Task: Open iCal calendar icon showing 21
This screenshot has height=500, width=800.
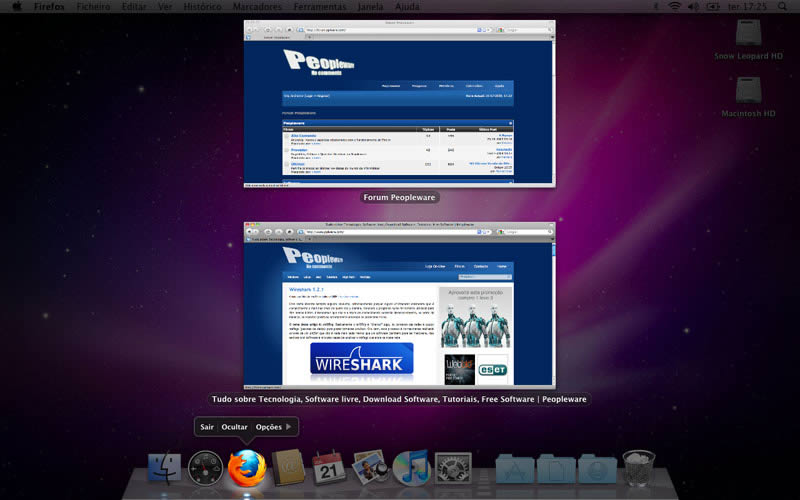Action: coord(329,469)
